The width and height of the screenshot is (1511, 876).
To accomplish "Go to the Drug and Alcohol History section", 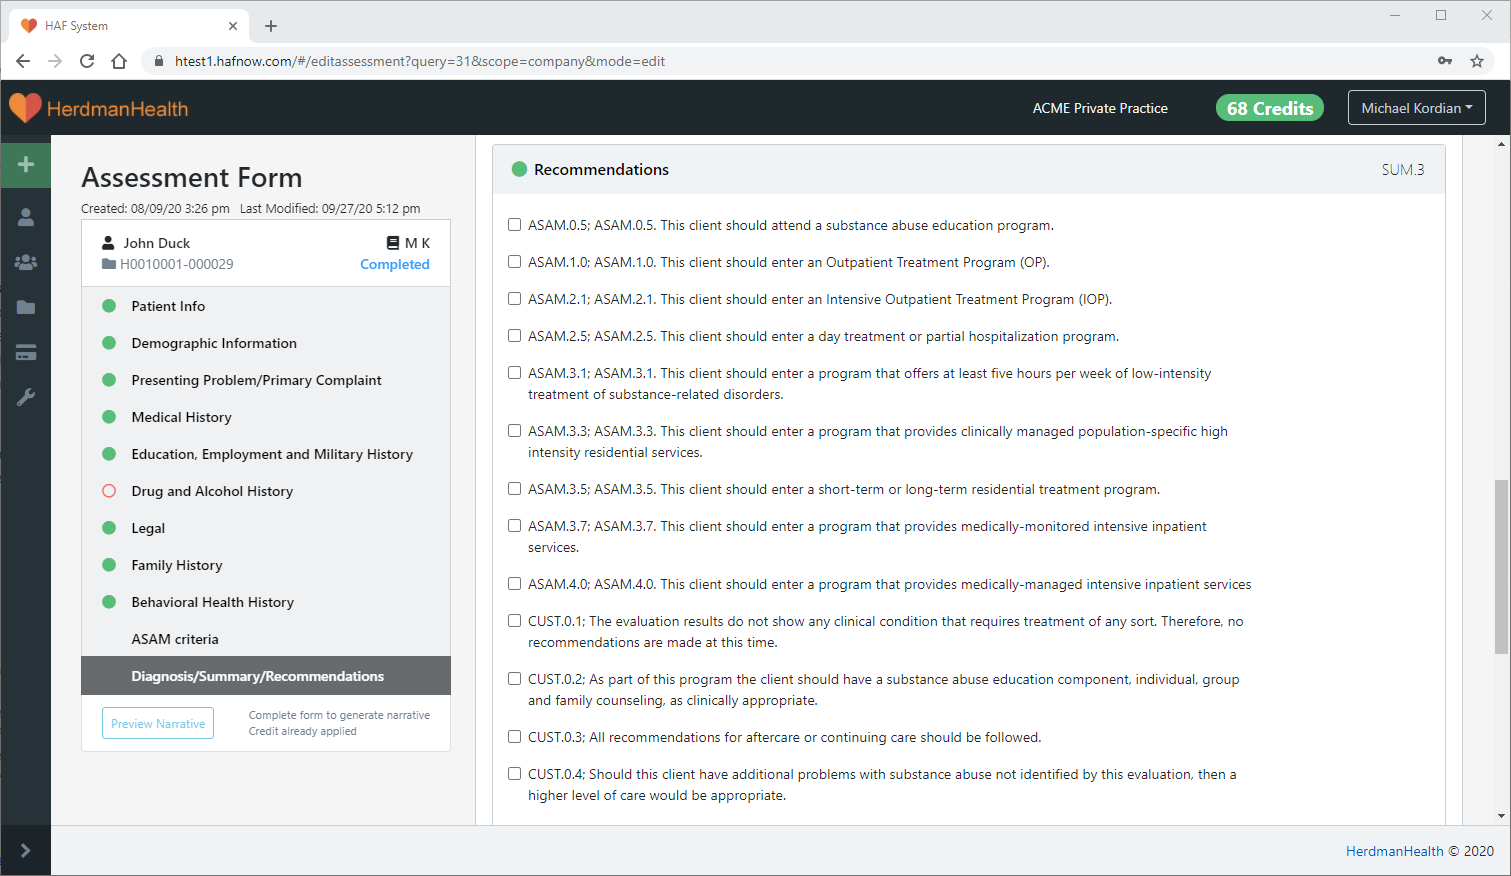I will (x=212, y=491).
